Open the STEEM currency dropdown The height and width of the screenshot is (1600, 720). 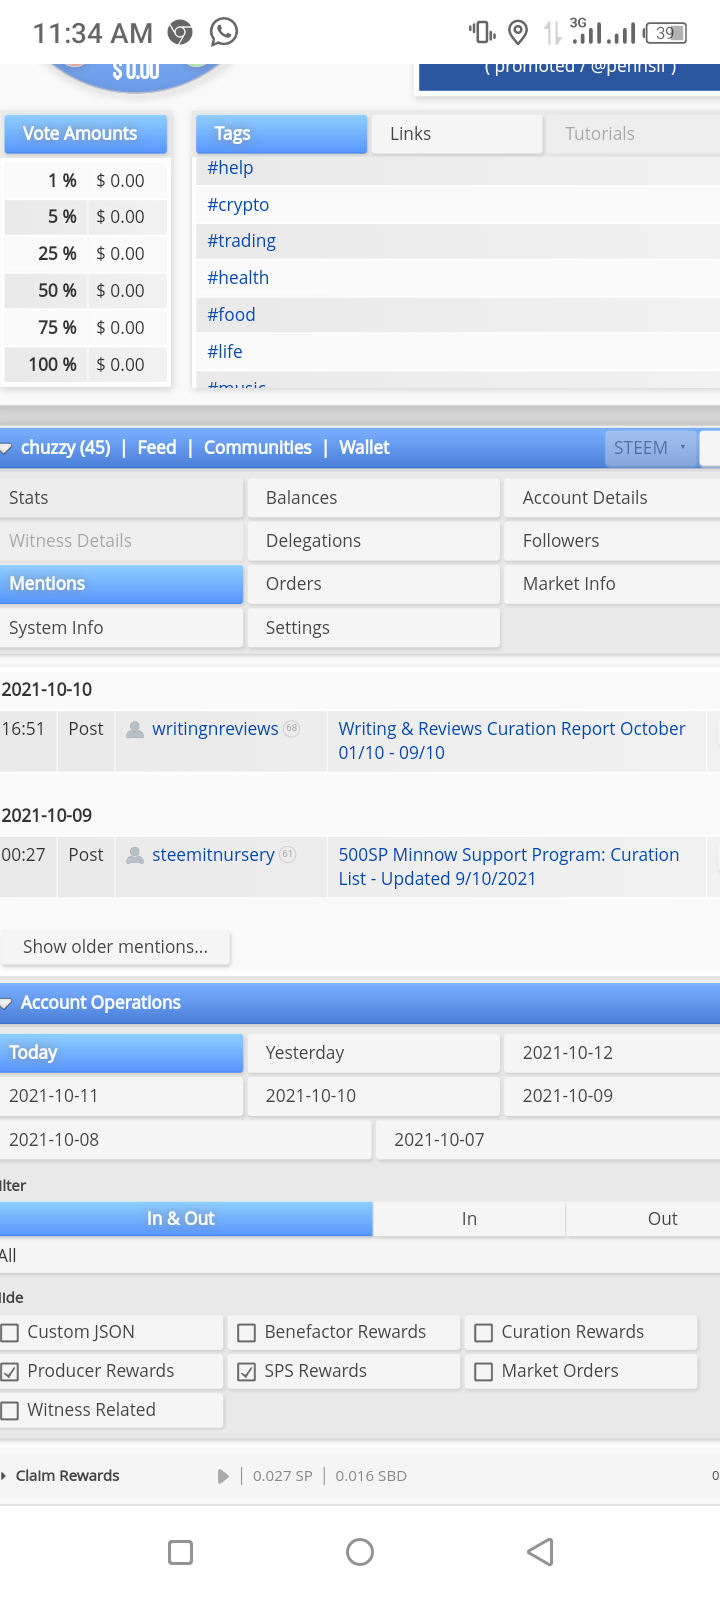tap(651, 448)
